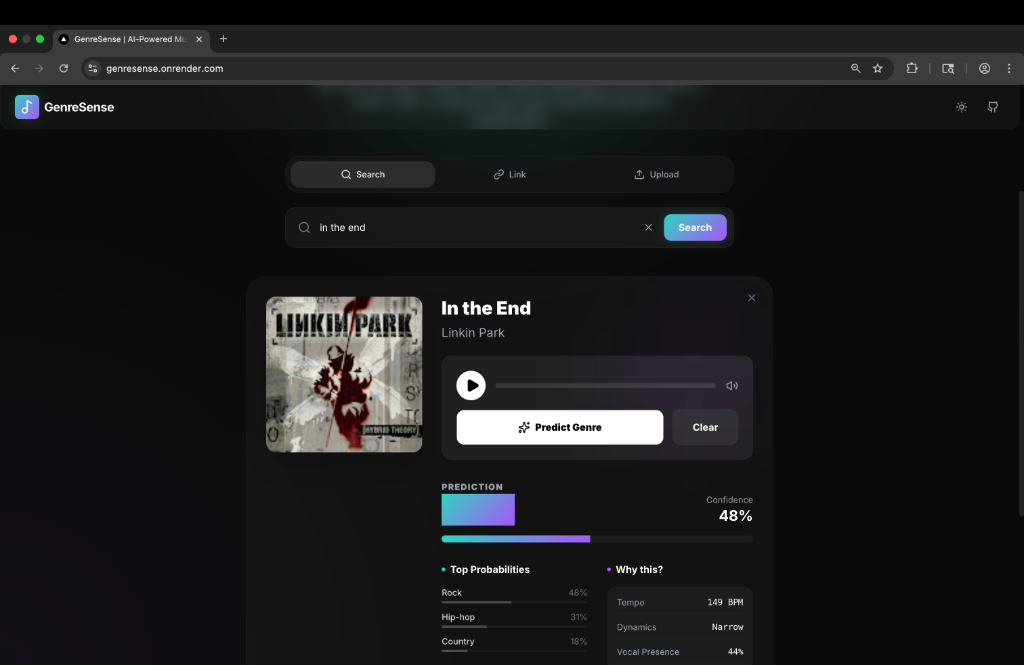Clear the search field with the X icon
Image resolution: width=1024 pixels, height=665 pixels.
648,228
